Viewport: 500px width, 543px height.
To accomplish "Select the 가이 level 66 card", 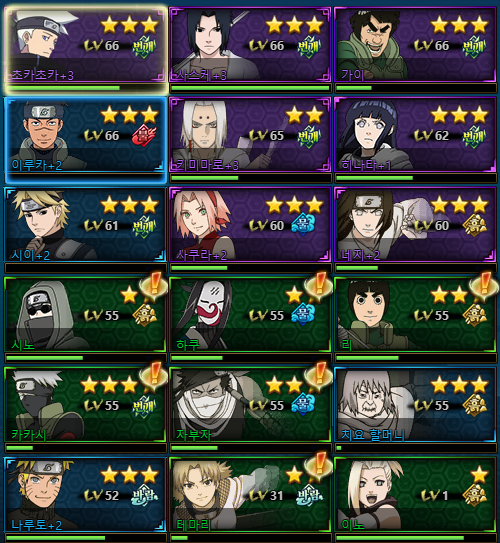I will click(415, 45).
